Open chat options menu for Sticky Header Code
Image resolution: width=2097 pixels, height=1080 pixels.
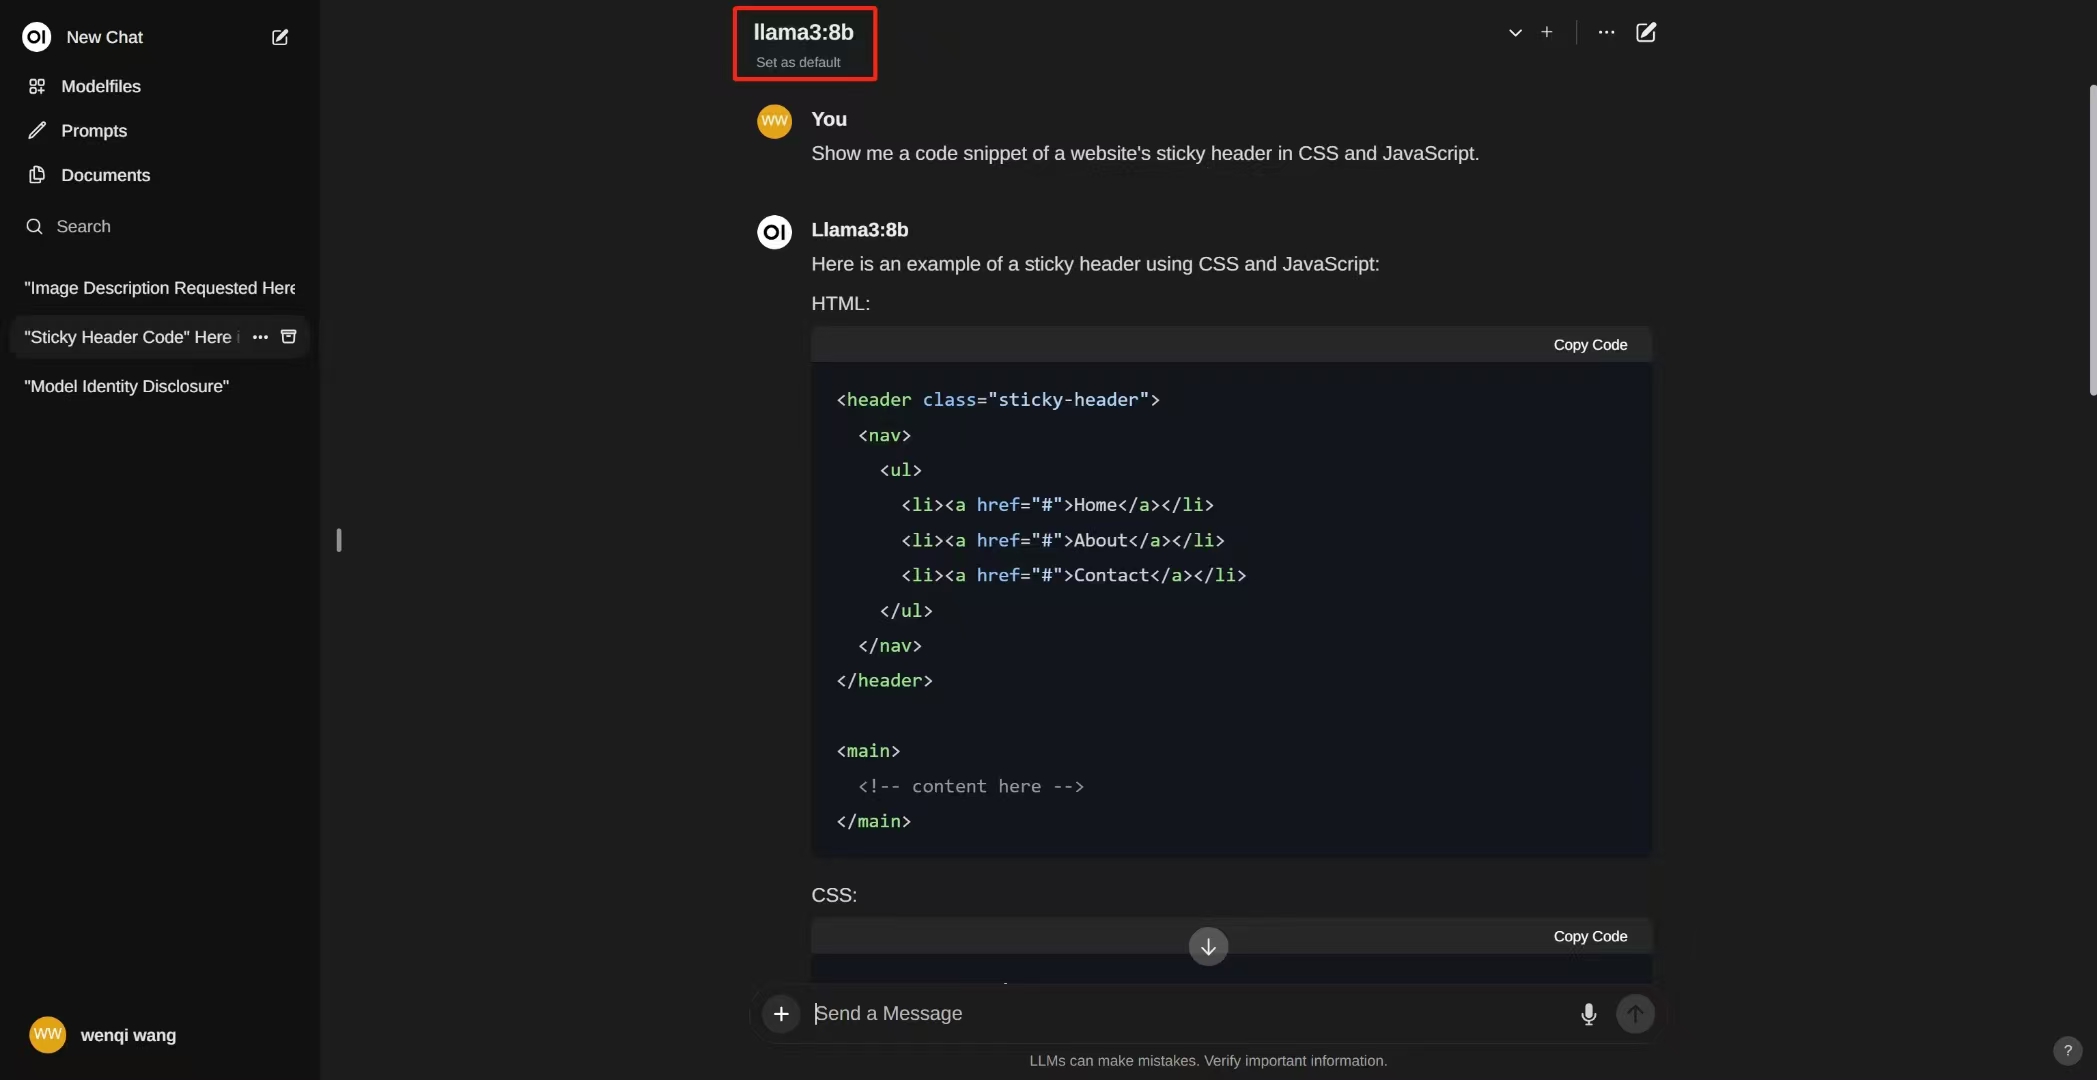coord(260,337)
